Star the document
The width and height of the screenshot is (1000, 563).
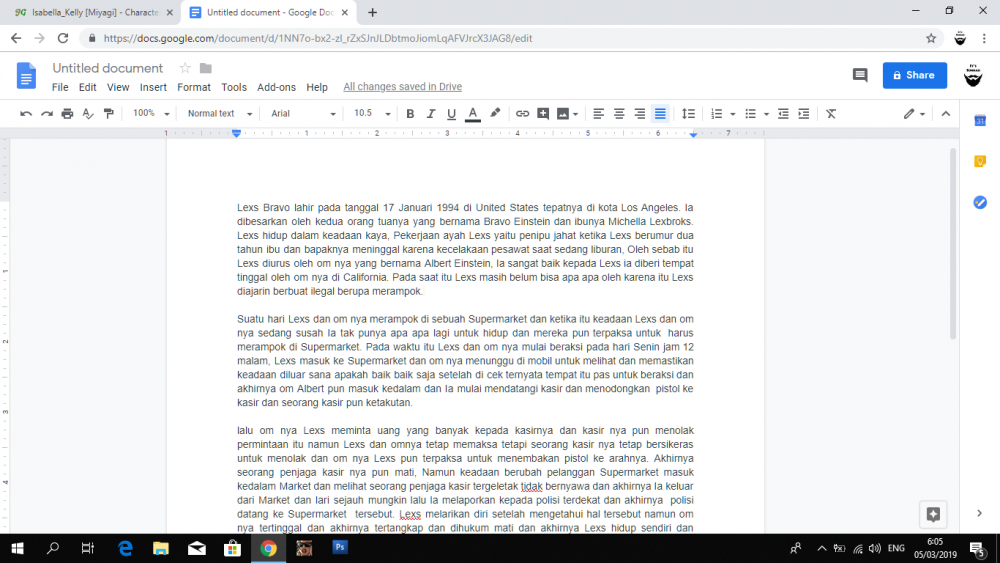point(185,68)
